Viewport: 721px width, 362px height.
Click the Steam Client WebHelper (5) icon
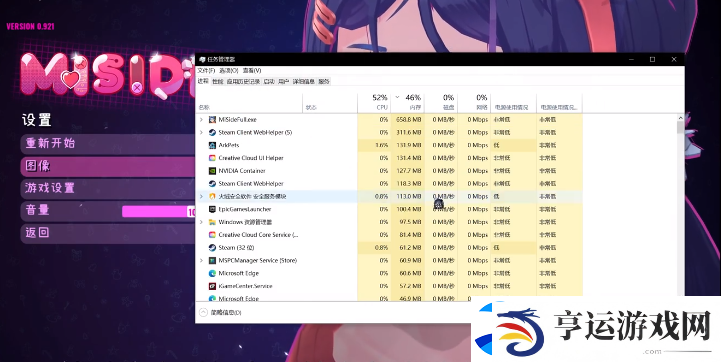(212, 132)
